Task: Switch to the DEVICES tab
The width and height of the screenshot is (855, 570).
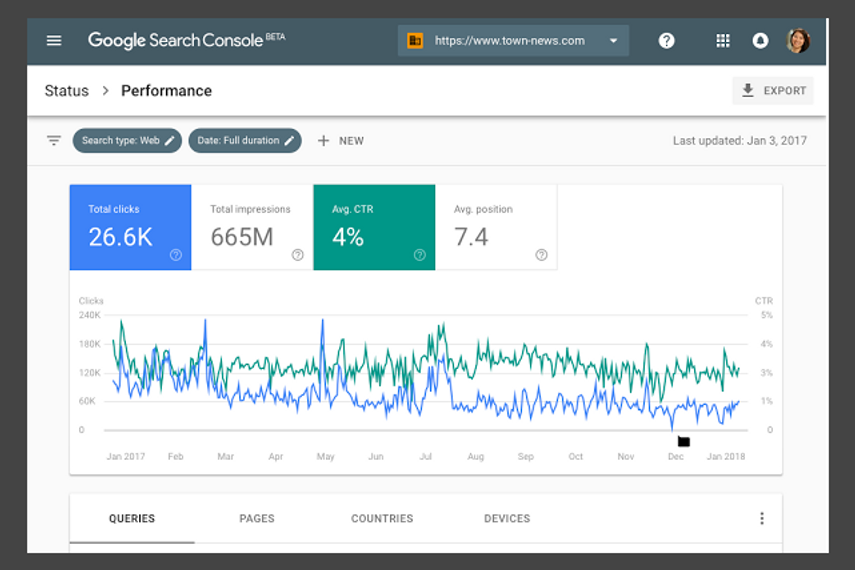Action: [x=507, y=519]
